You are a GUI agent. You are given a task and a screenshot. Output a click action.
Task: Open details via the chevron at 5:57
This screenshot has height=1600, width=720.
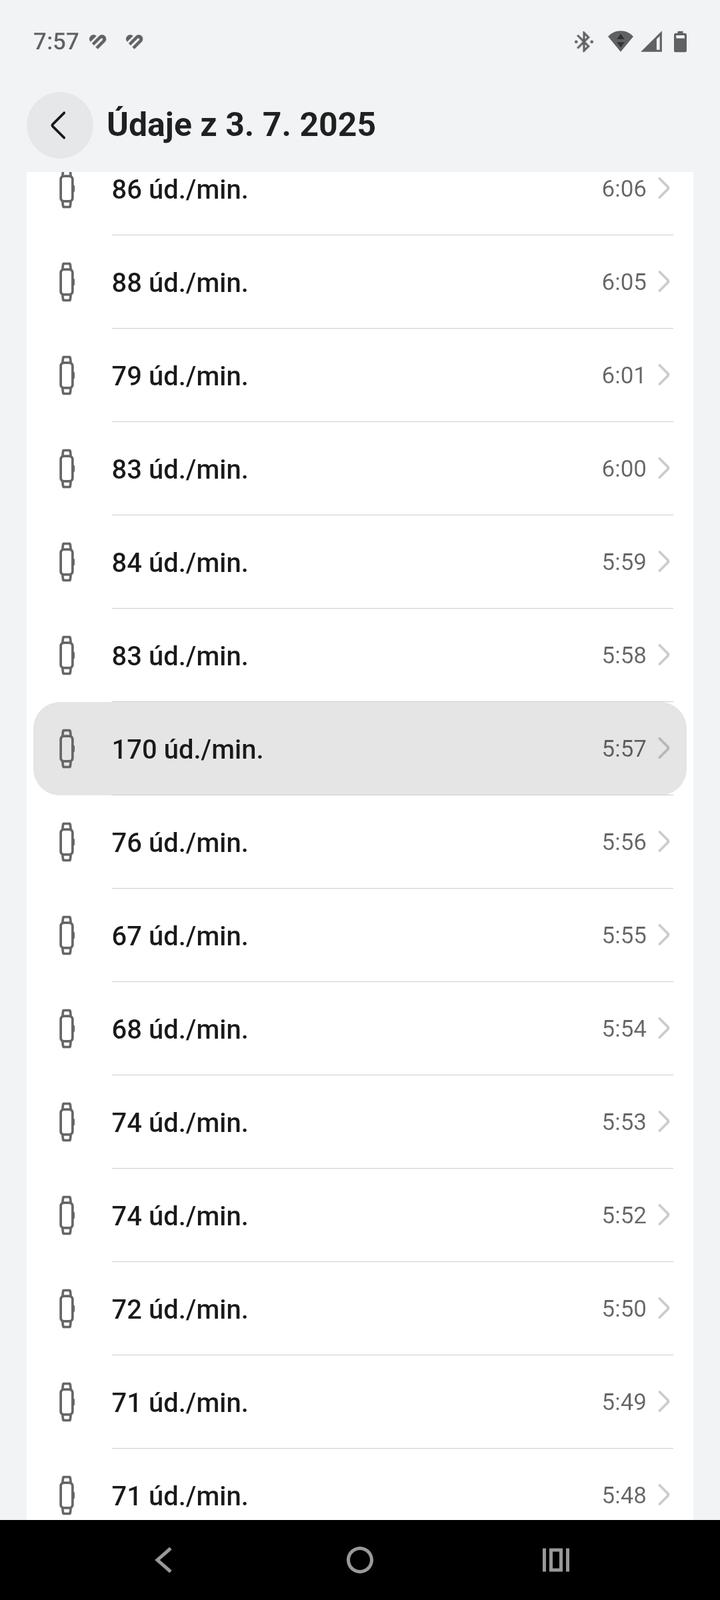tap(664, 749)
